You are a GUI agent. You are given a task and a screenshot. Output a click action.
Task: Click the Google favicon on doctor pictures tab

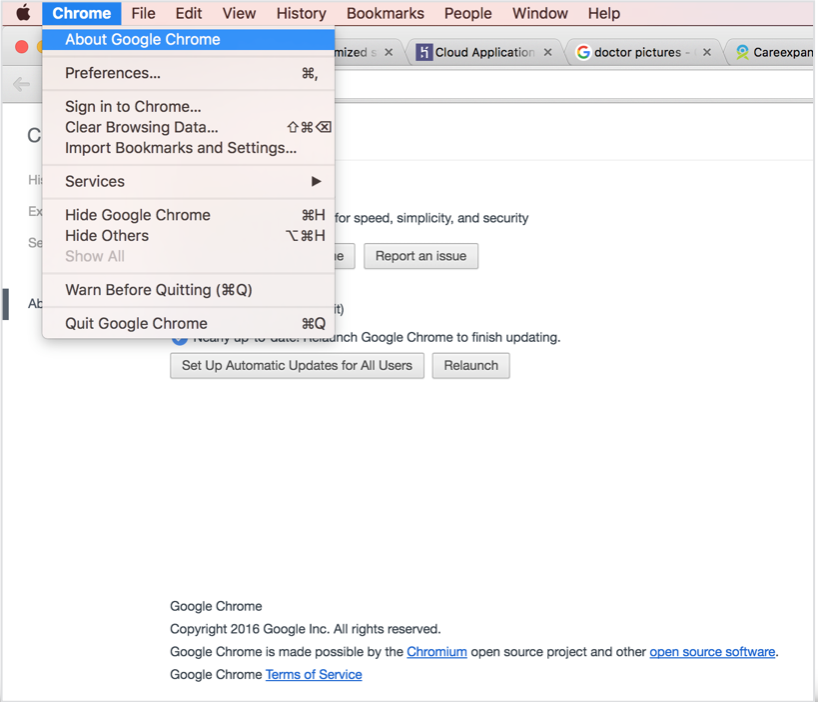tap(583, 52)
